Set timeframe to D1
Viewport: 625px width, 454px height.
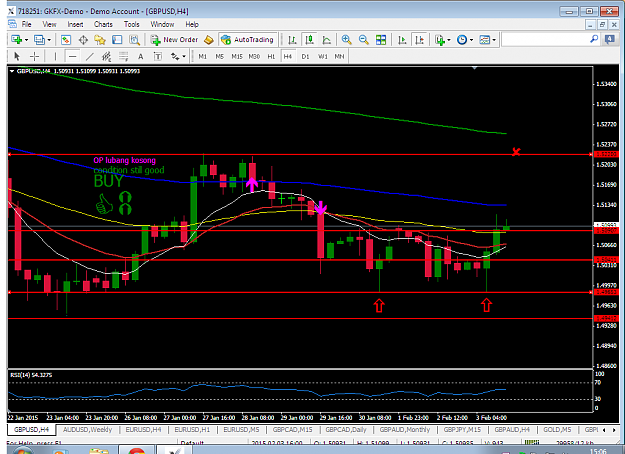coord(305,57)
